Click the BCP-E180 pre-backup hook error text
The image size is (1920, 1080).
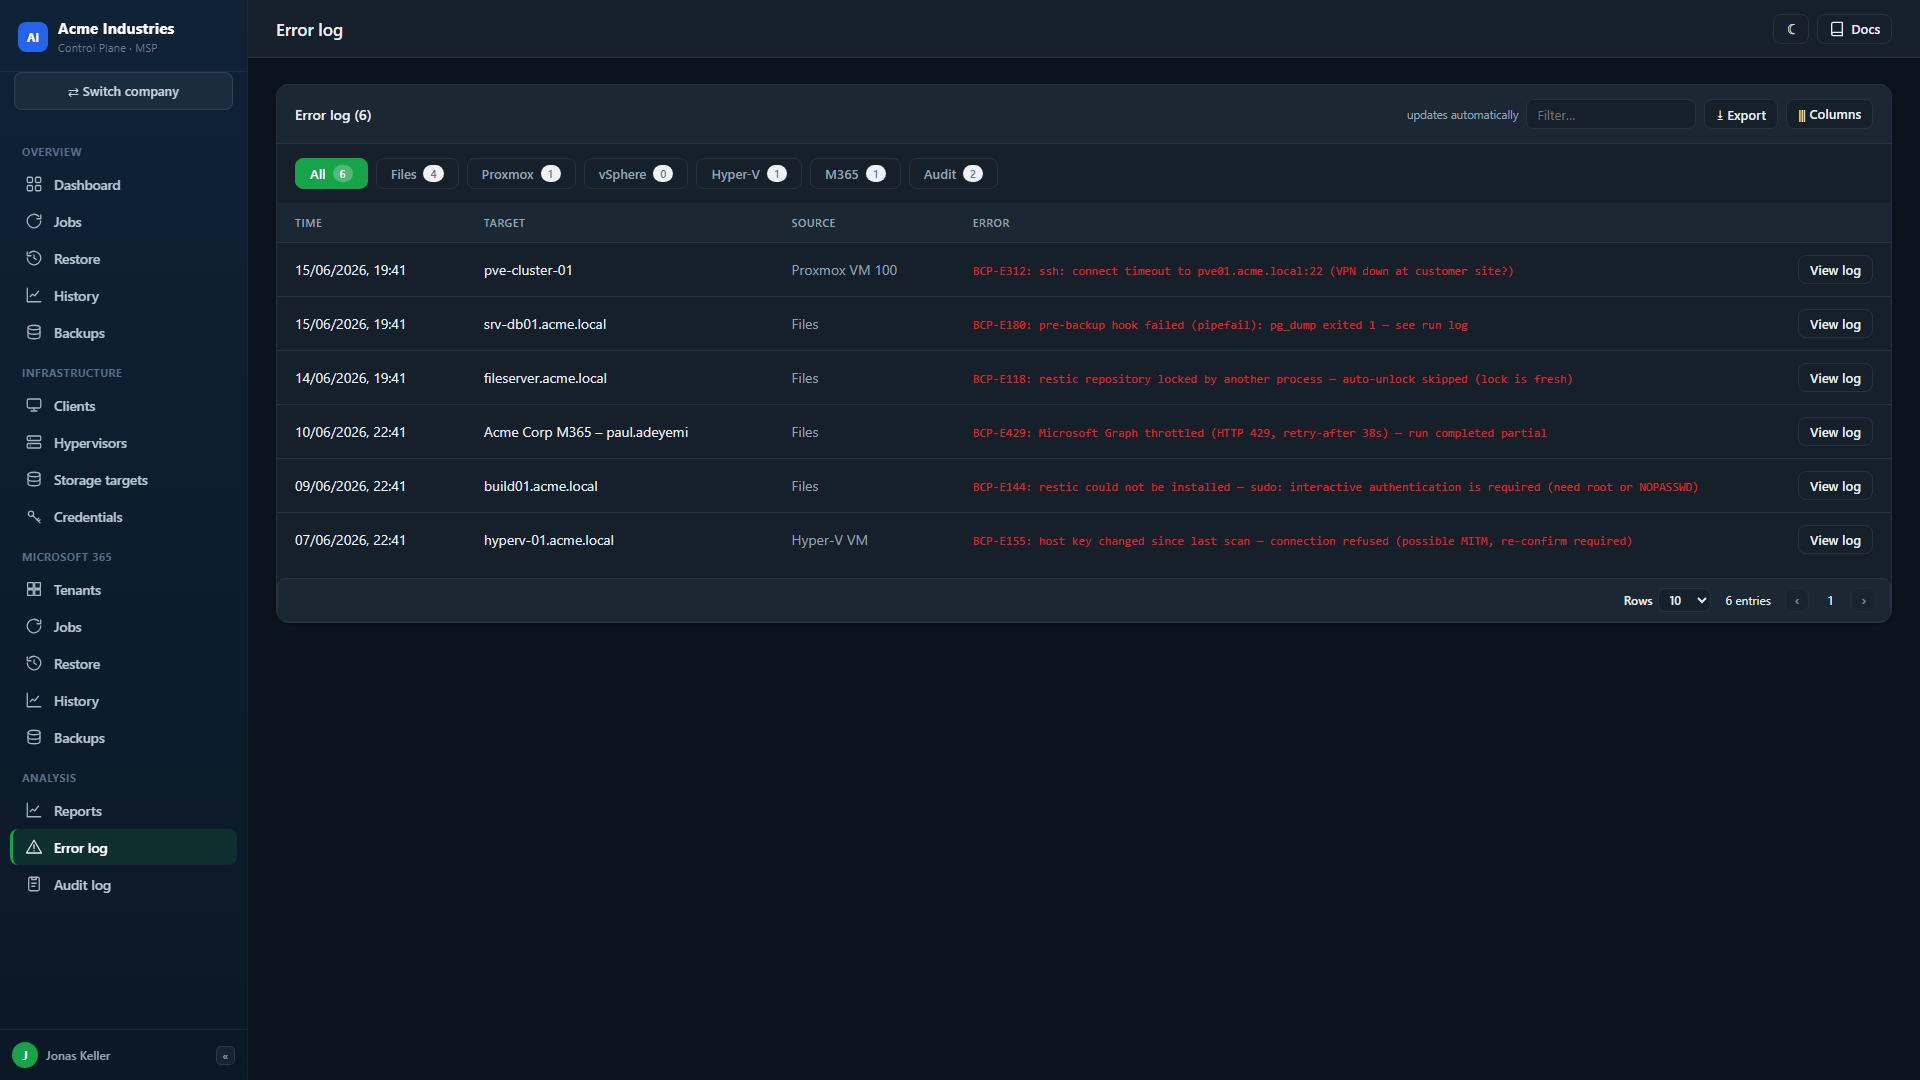click(x=1220, y=325)
